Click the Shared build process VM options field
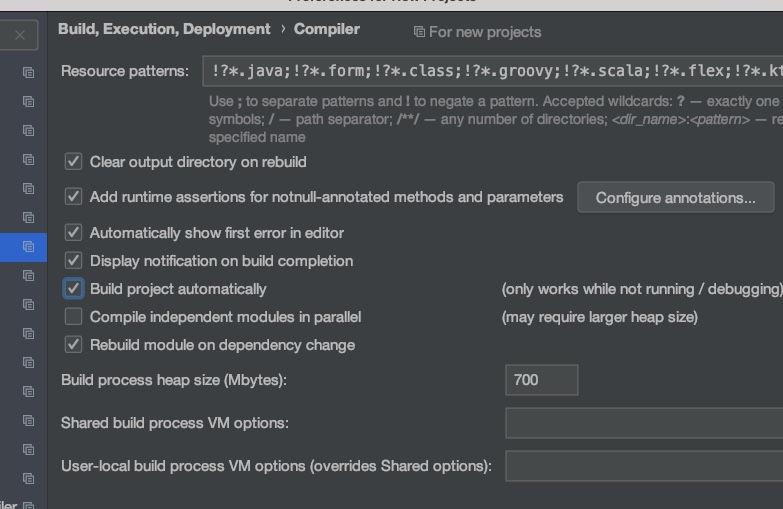This screenshot has width=783, height=509. point(643,423)
